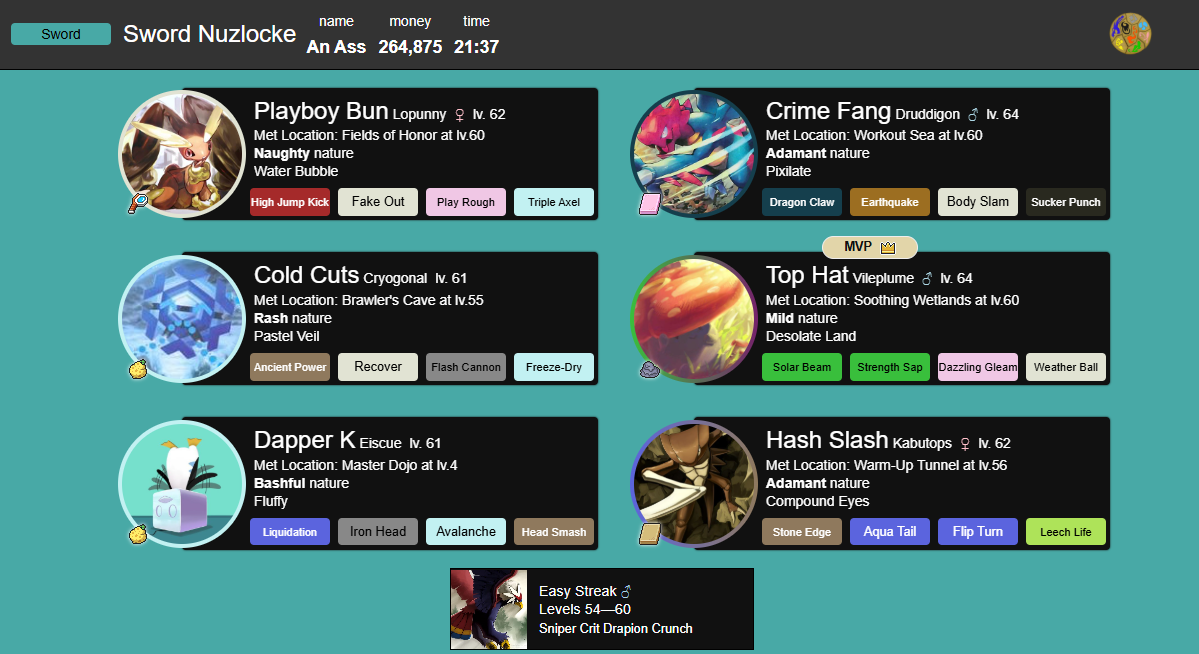Select the Leech Life move
Screen dimensions: 1199x654
tap(1066, 532)
